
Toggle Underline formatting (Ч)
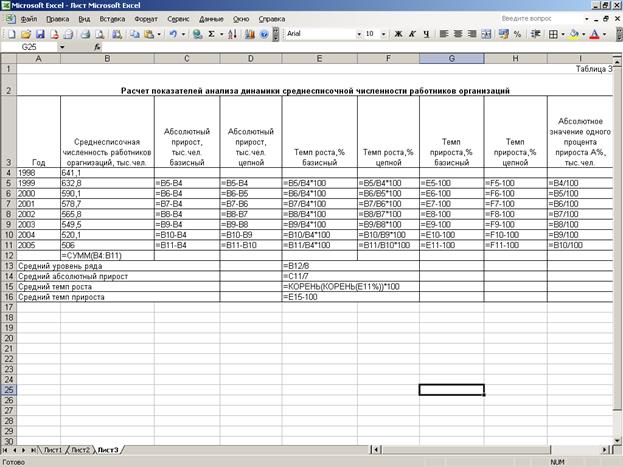pyautogui.click(x=426, y=34)
